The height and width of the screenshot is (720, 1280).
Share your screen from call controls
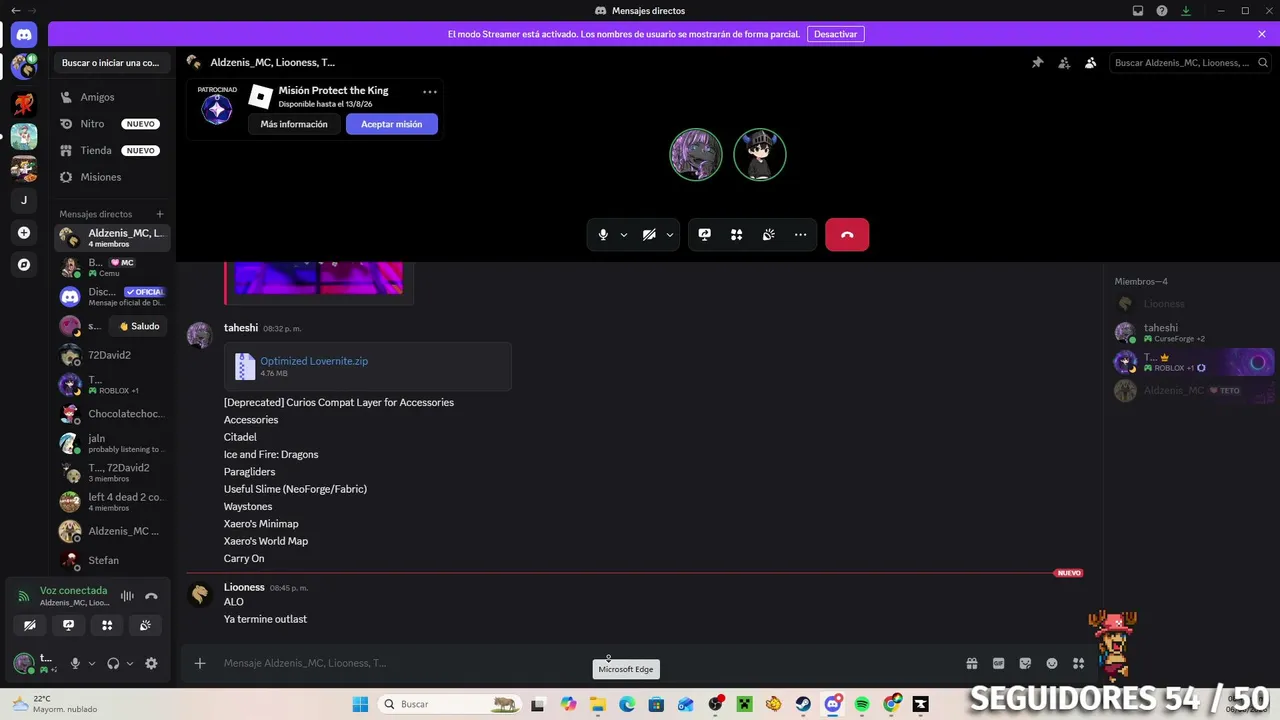tap(705, 235)
